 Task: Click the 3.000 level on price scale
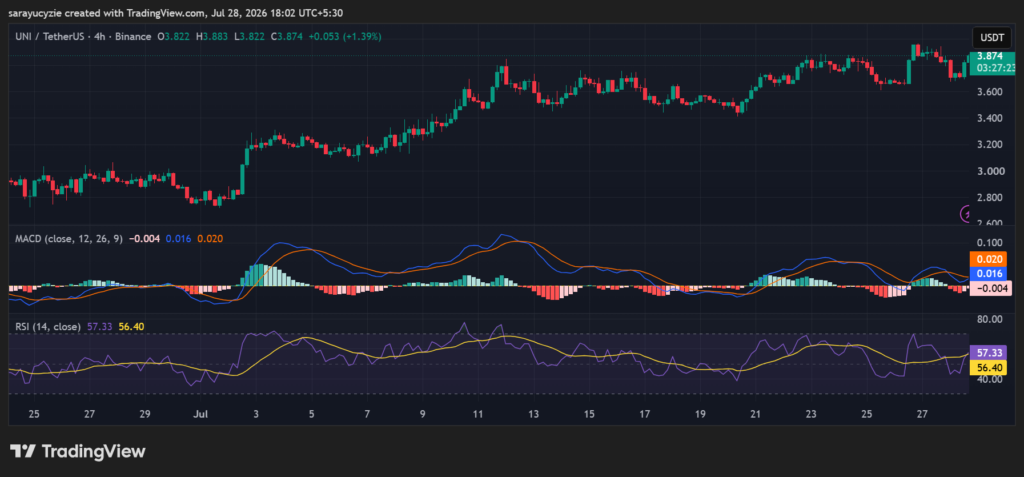point(988,171)
